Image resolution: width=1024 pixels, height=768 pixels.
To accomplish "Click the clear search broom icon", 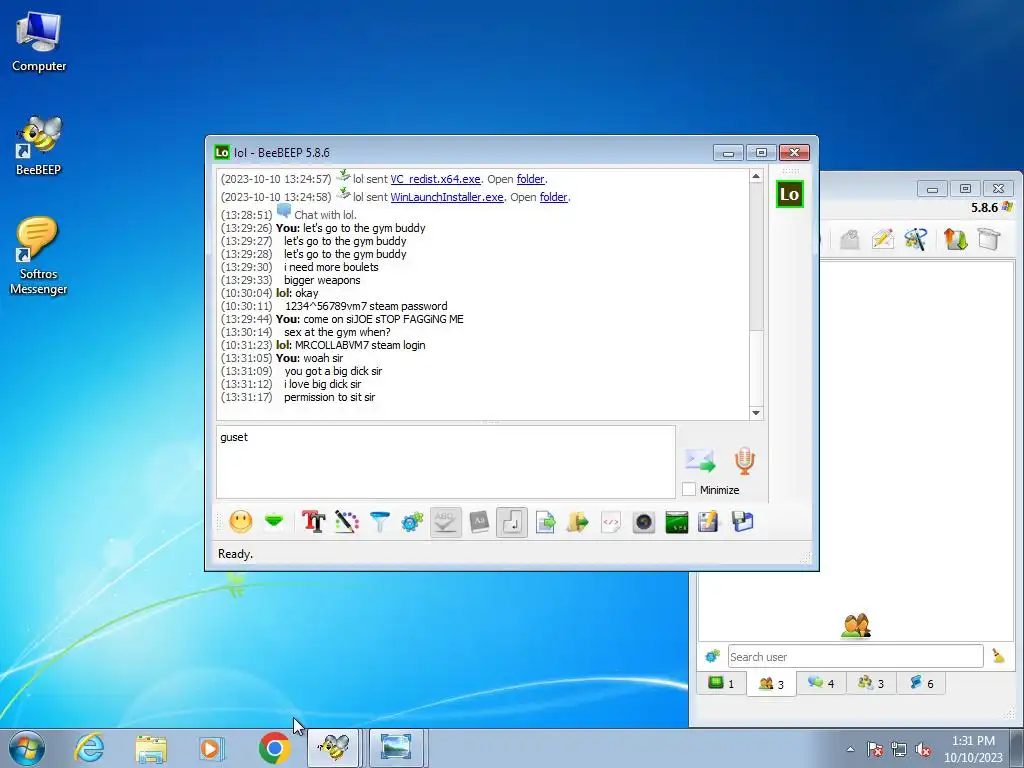I will (x=998, y=656).
